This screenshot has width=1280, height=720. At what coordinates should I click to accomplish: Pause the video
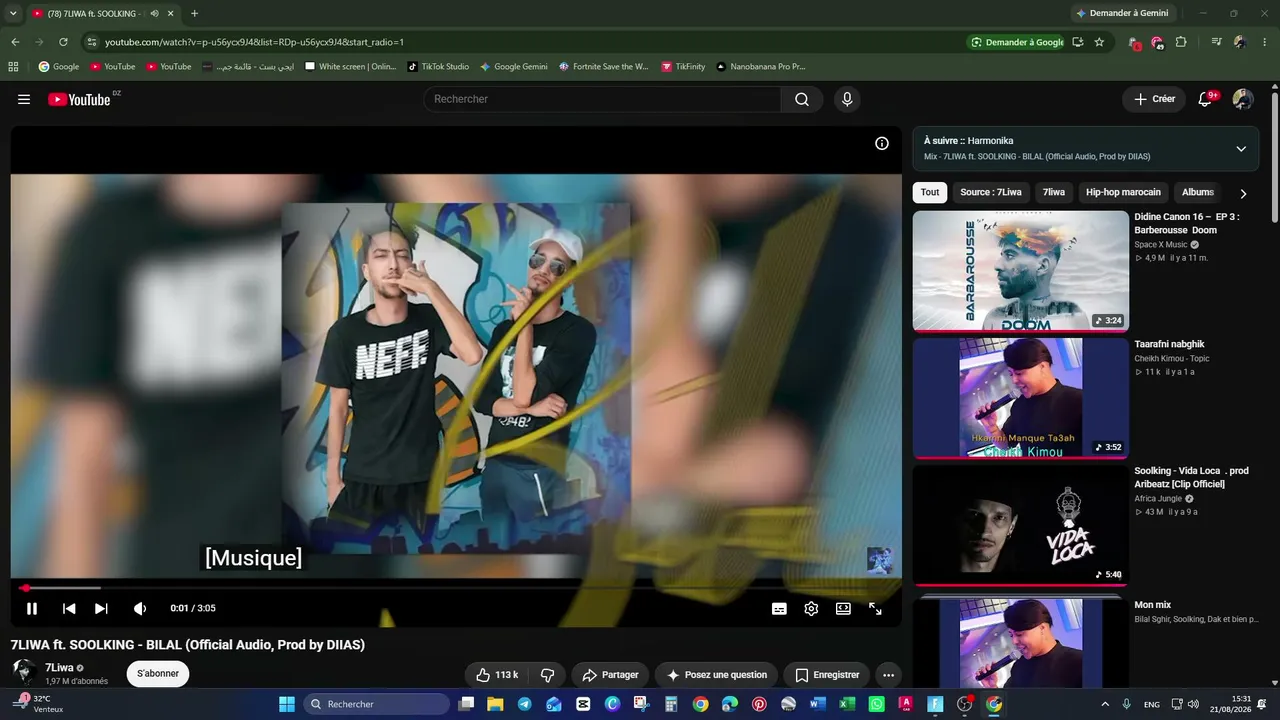pyautogui.click(x=32, y=608)
